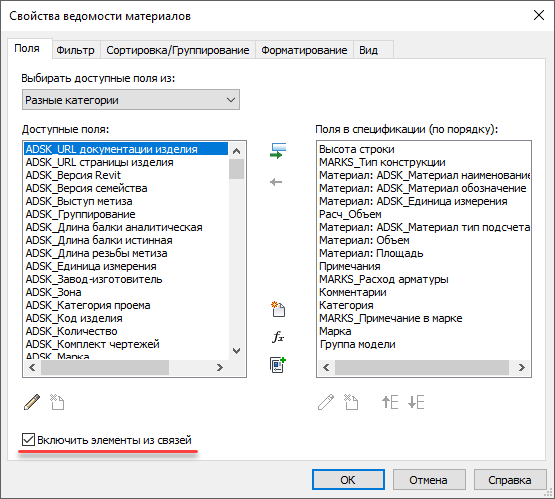Click the available fields list down-scroll arrow
Image resolution: width=555 pixels, height=499 pixels.
coord(236,351)
